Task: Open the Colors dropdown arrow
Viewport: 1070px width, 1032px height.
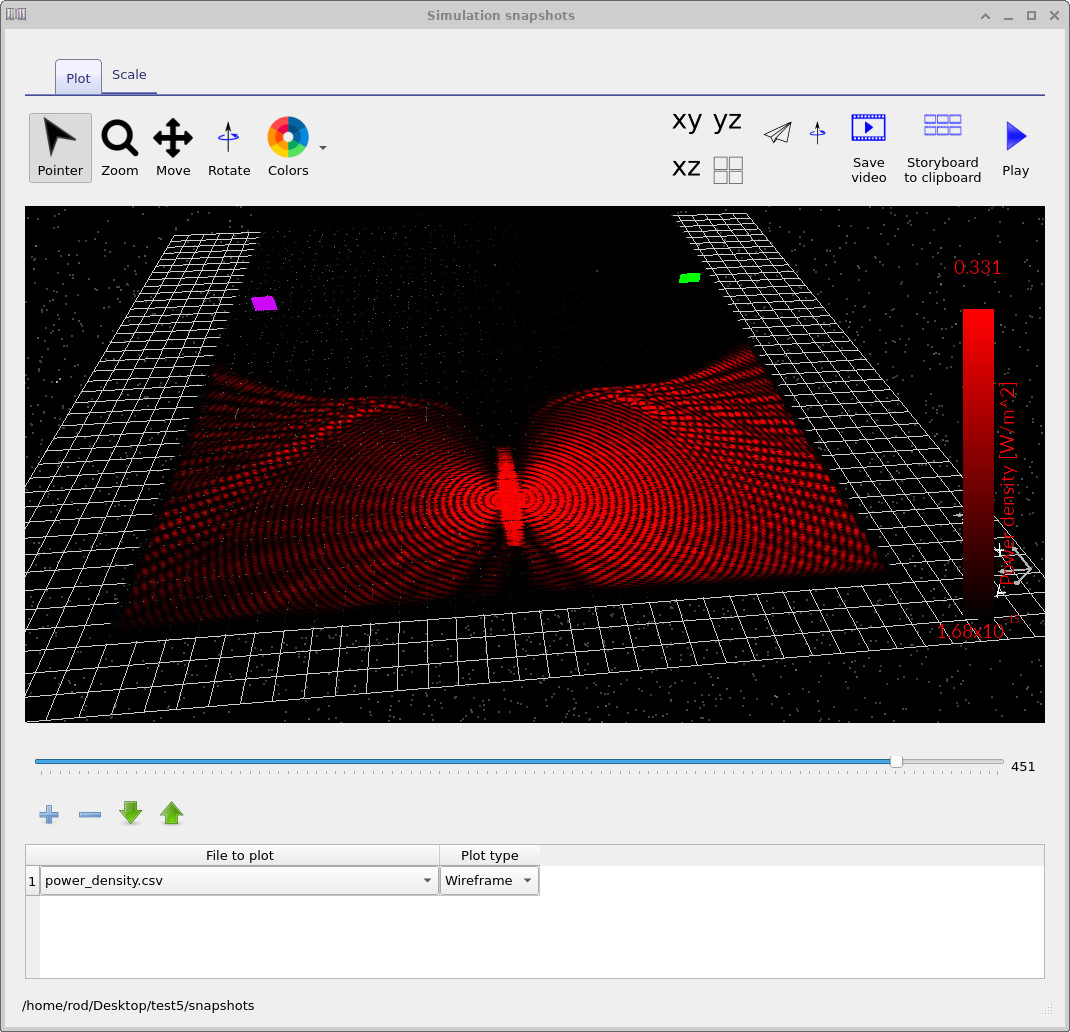Action: (x=322, y=147)
